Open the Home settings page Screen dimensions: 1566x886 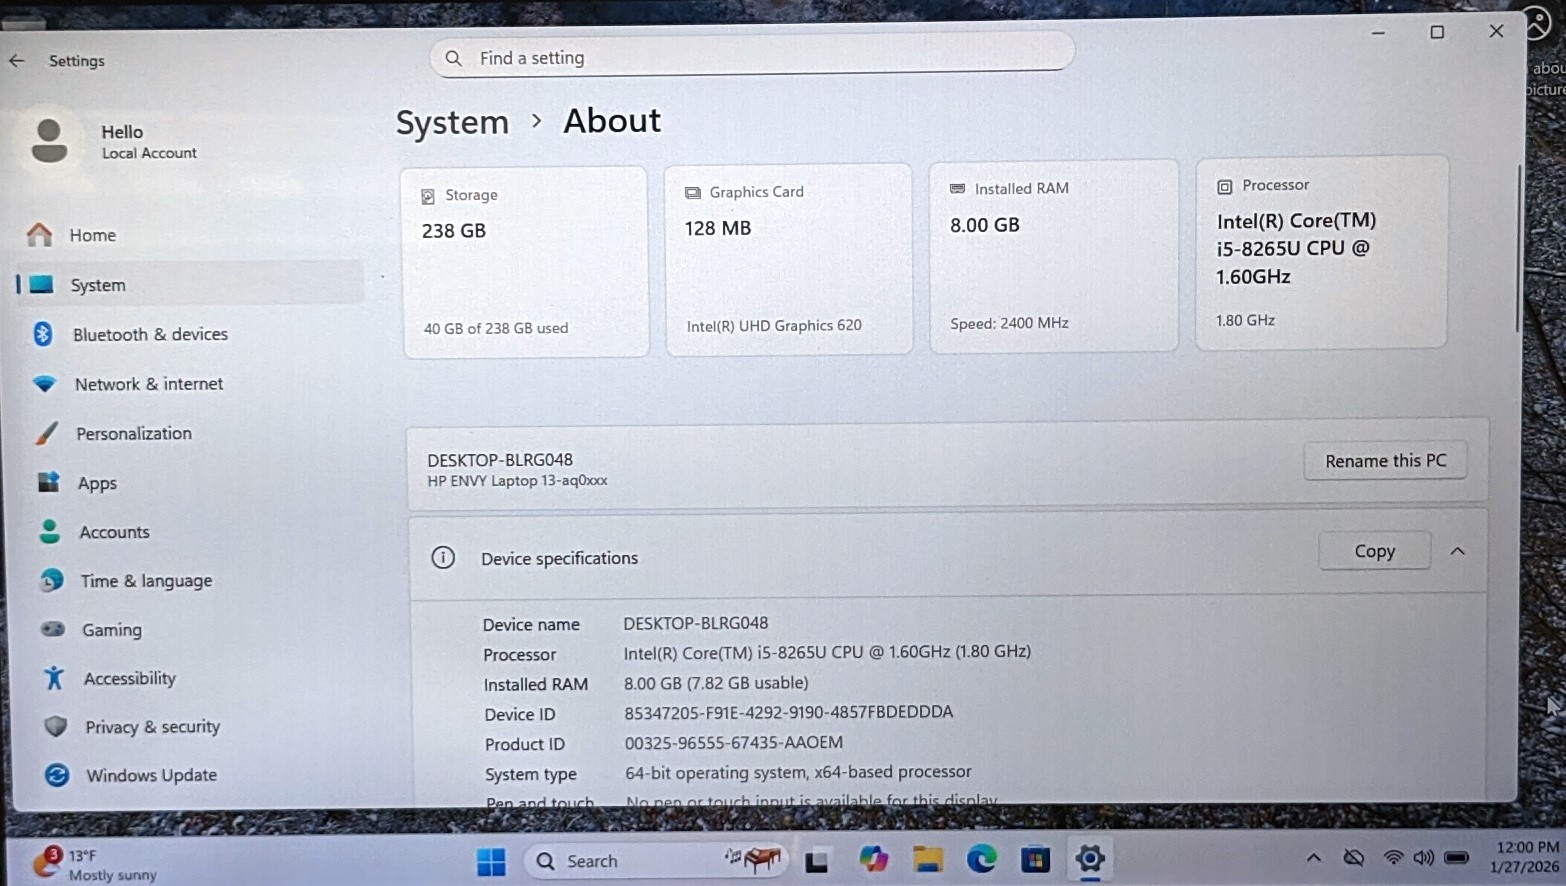pos(190,235)
